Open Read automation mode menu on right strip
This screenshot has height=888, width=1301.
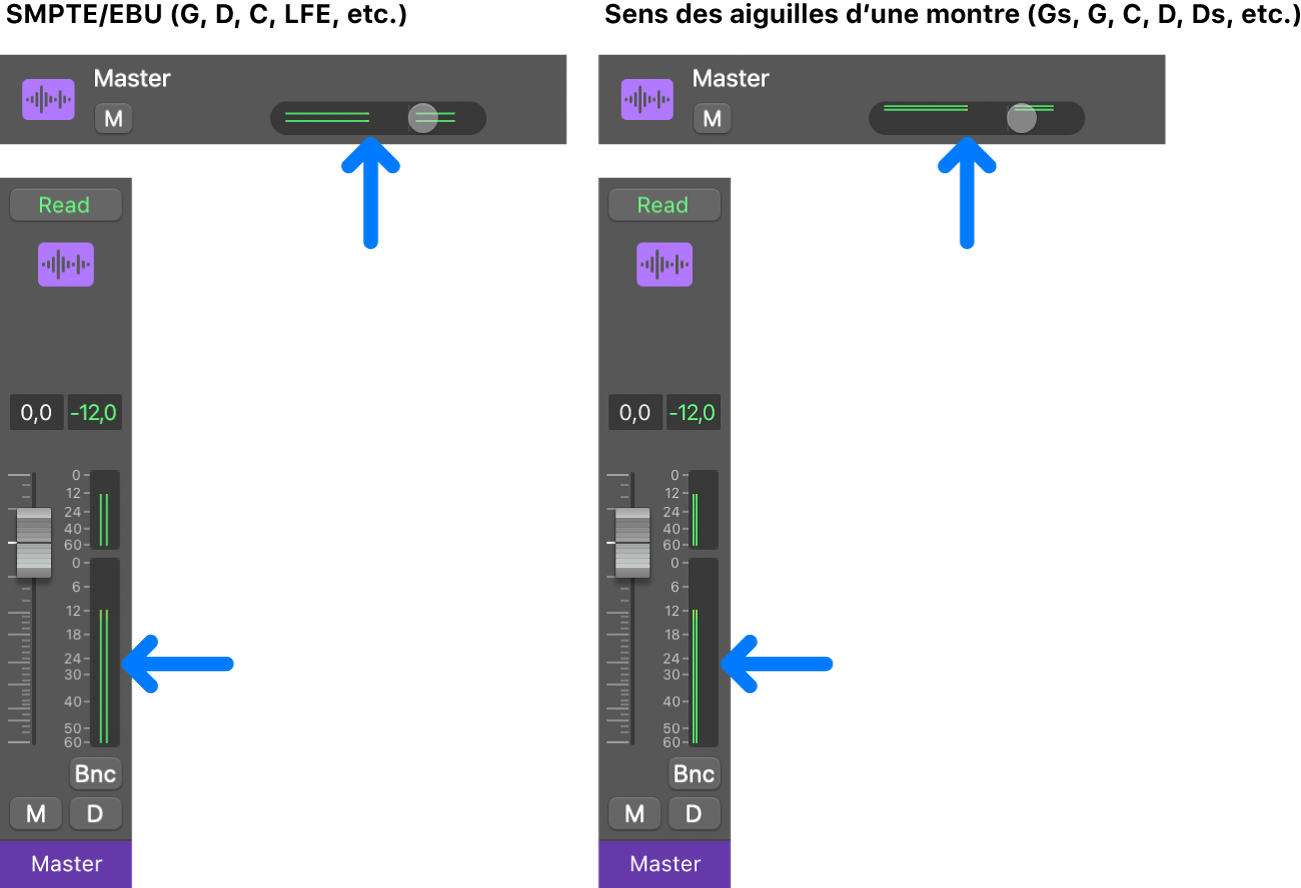point(664,205)
